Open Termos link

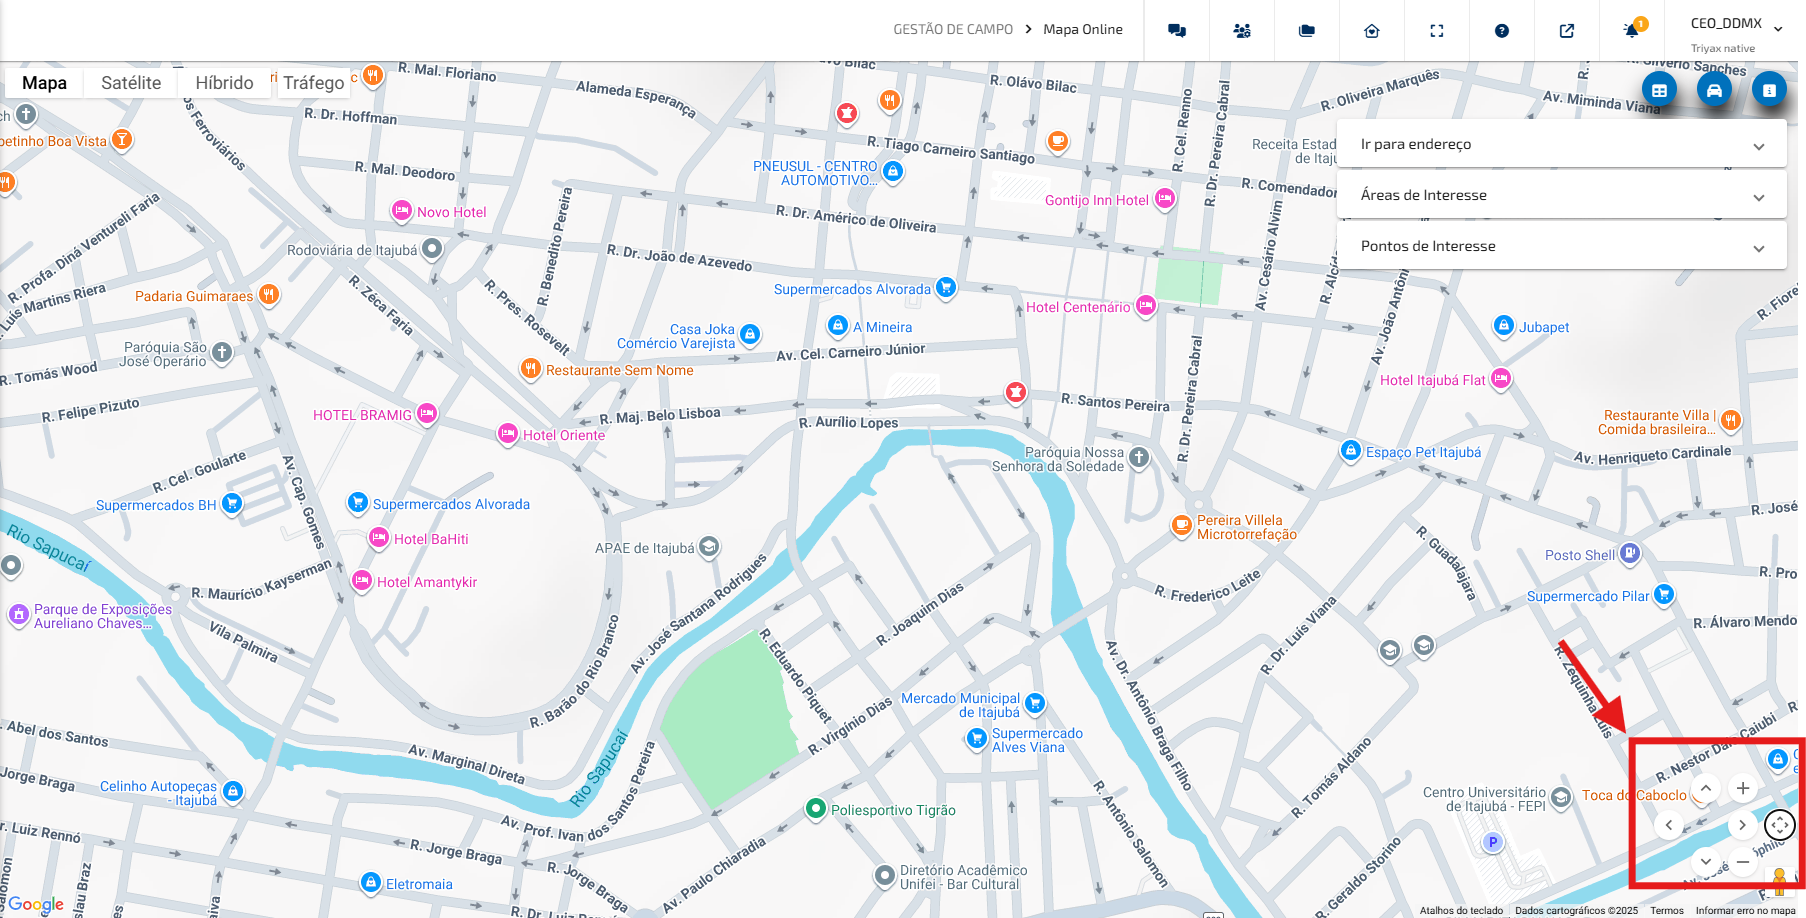pos(1667,910)
